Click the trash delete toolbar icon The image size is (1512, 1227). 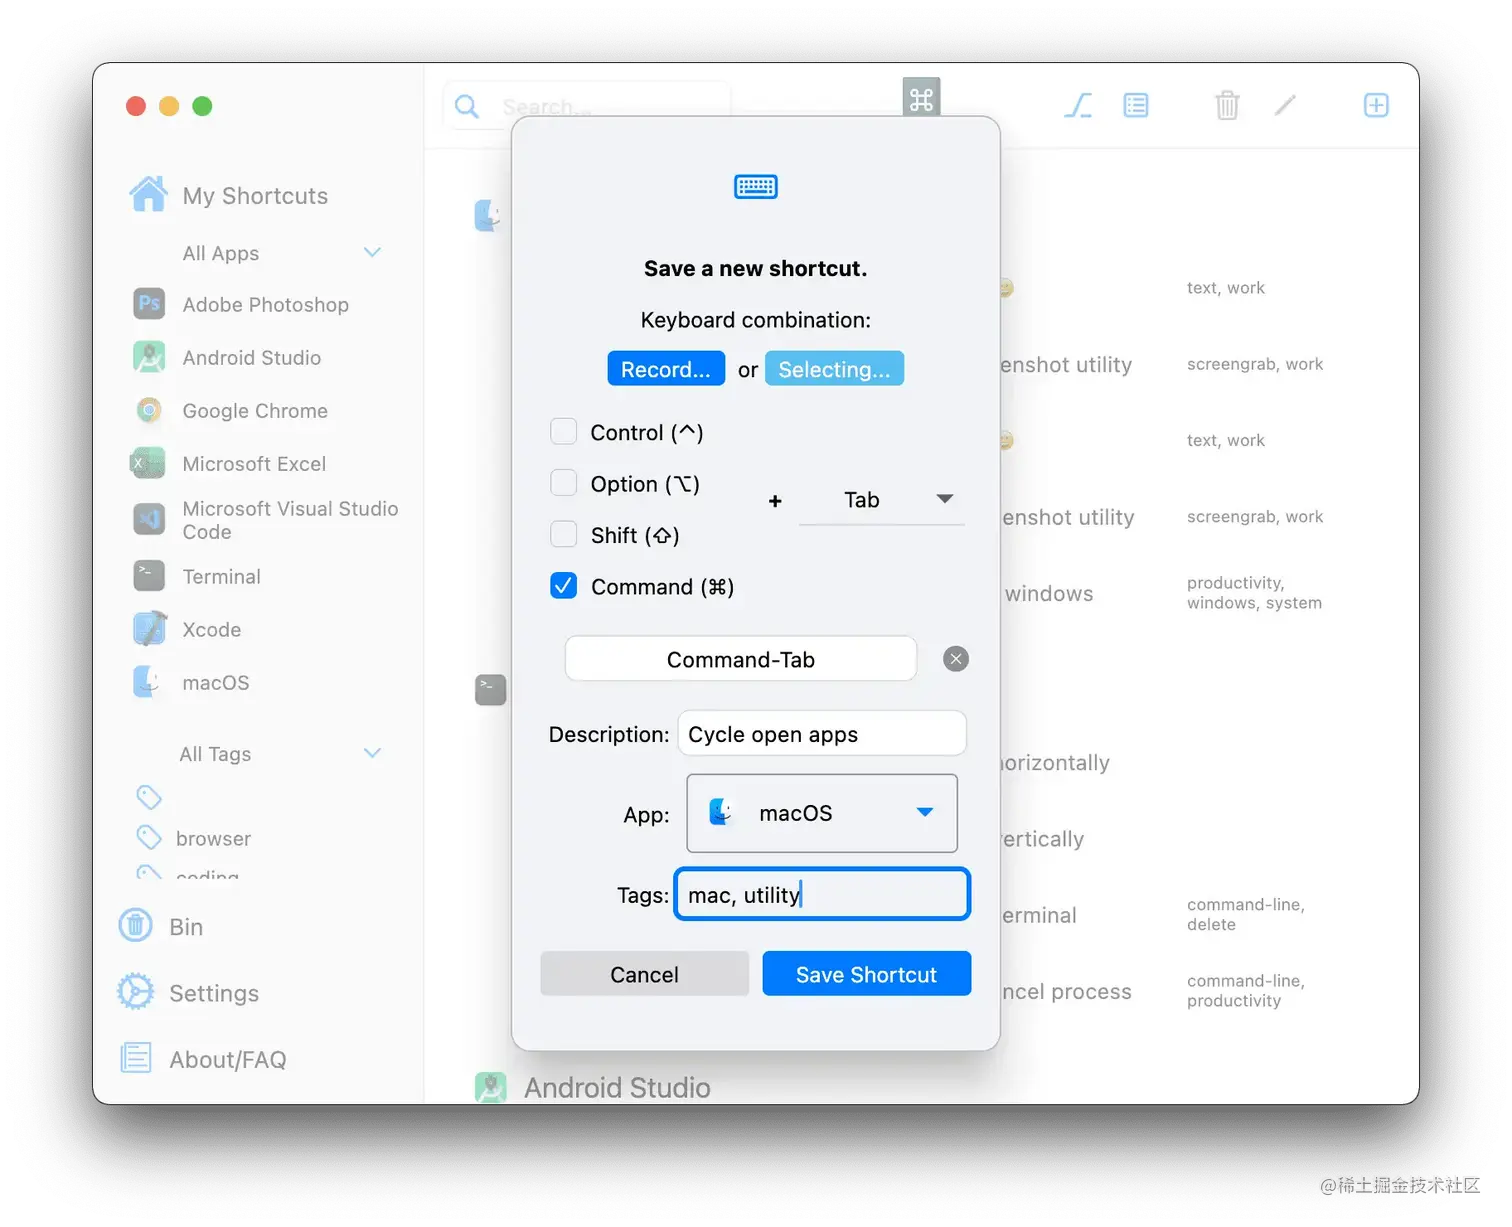tap(1227, 105)
